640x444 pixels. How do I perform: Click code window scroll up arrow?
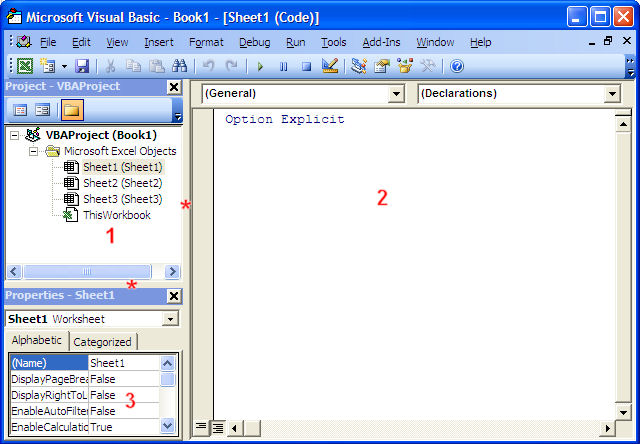click(623, 124)
